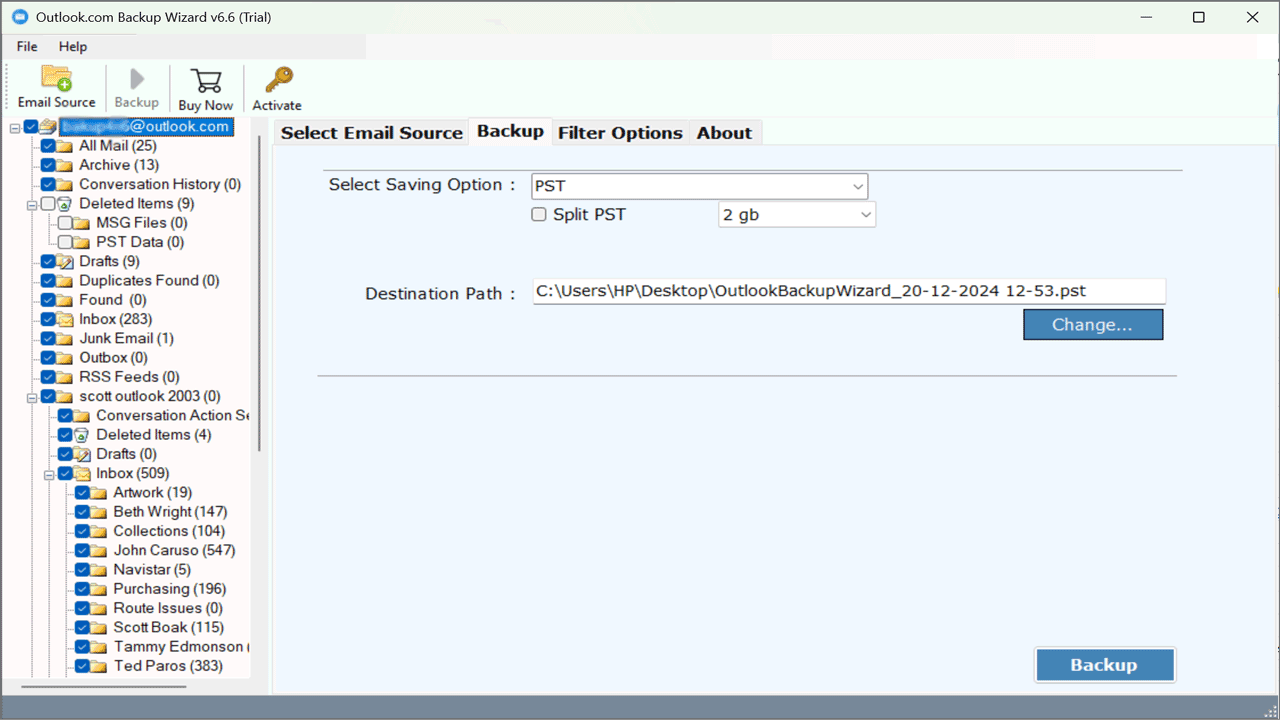Select the Tammy Edmonson folder

pyautogui.click(x=180, y=647)
